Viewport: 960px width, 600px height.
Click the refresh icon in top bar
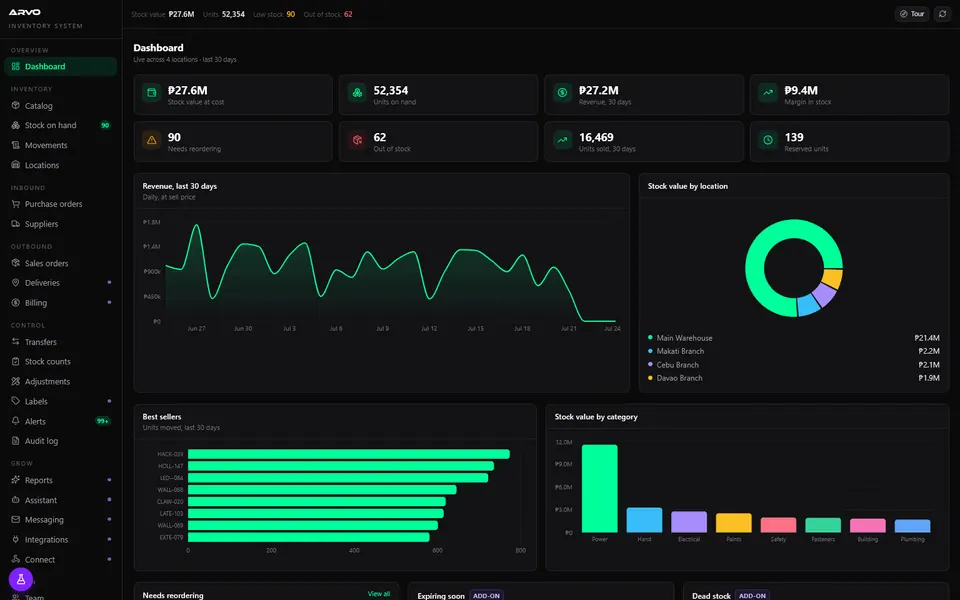(942, 14)
